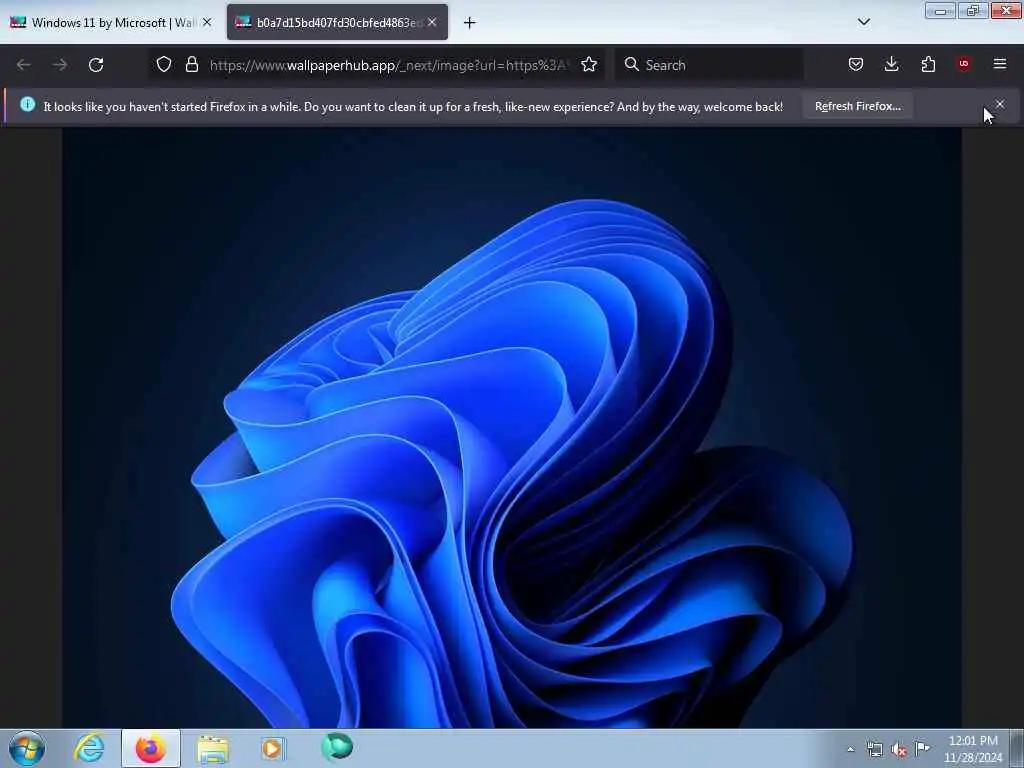Focus the Firefox Search box
Viewport: 1024px width, 768px height.
(709, 65)
